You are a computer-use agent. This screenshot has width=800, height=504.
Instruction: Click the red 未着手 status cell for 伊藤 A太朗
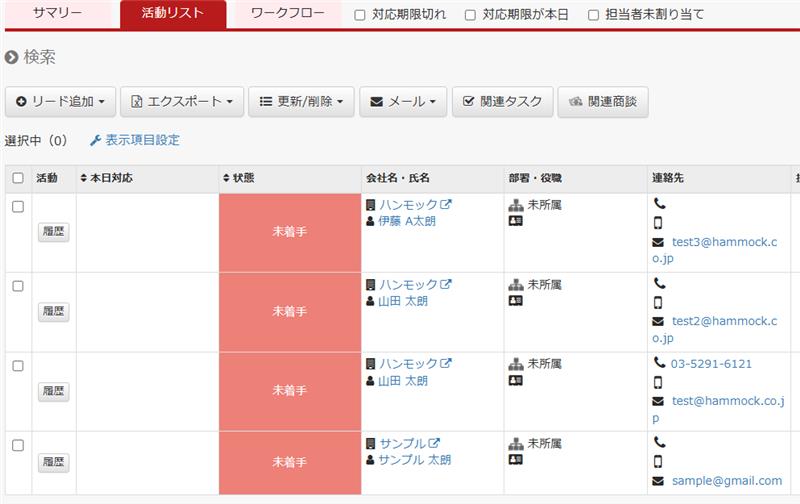289,231
